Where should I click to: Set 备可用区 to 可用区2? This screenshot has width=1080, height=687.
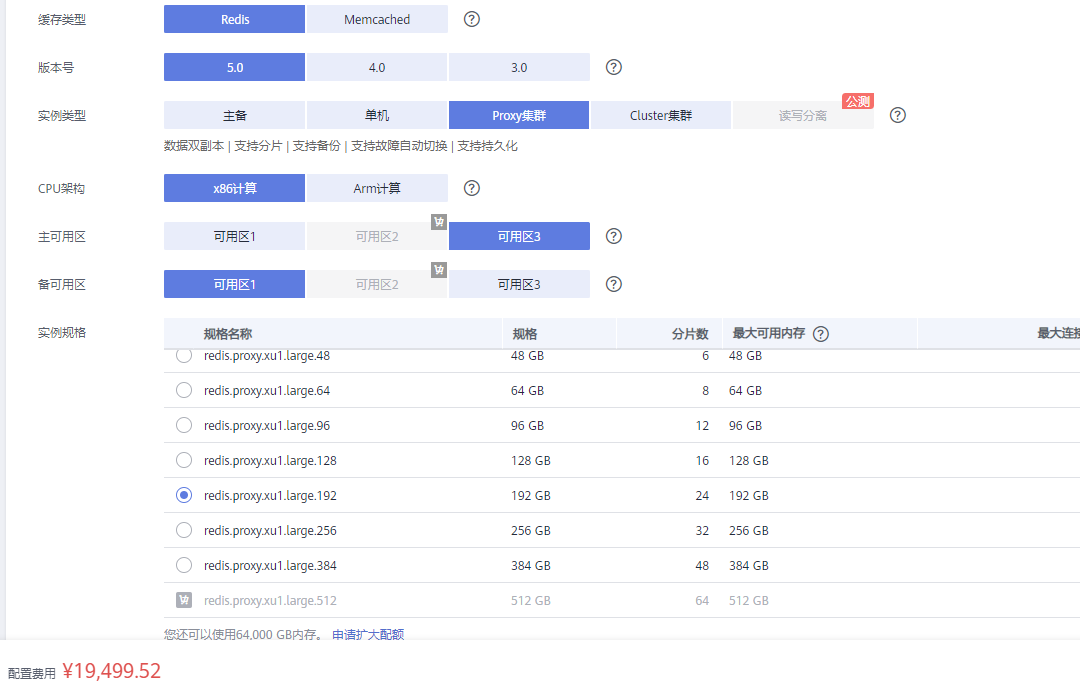click(x=377, y=285)
